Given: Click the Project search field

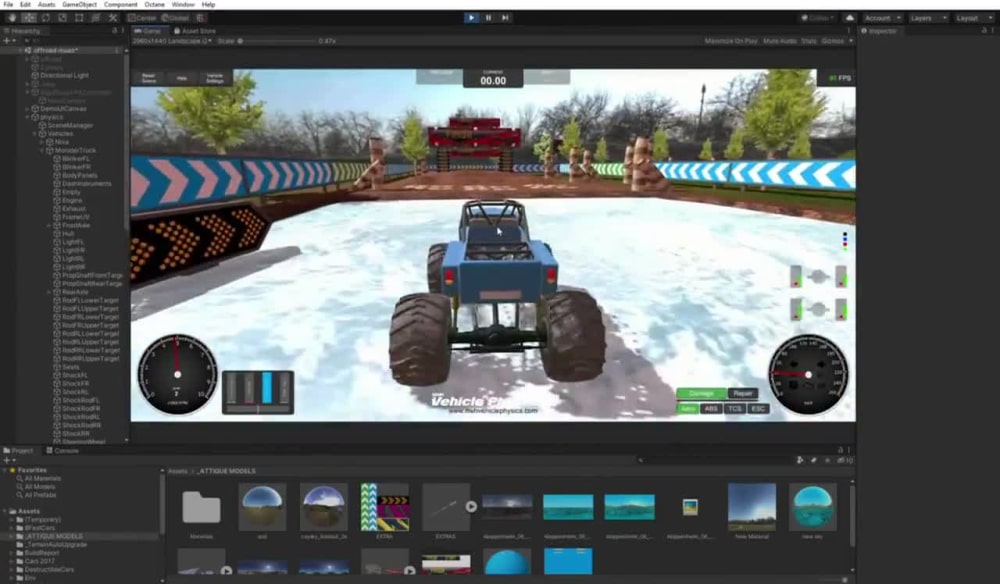Looking at the screenshot, I should click(714, 460).
